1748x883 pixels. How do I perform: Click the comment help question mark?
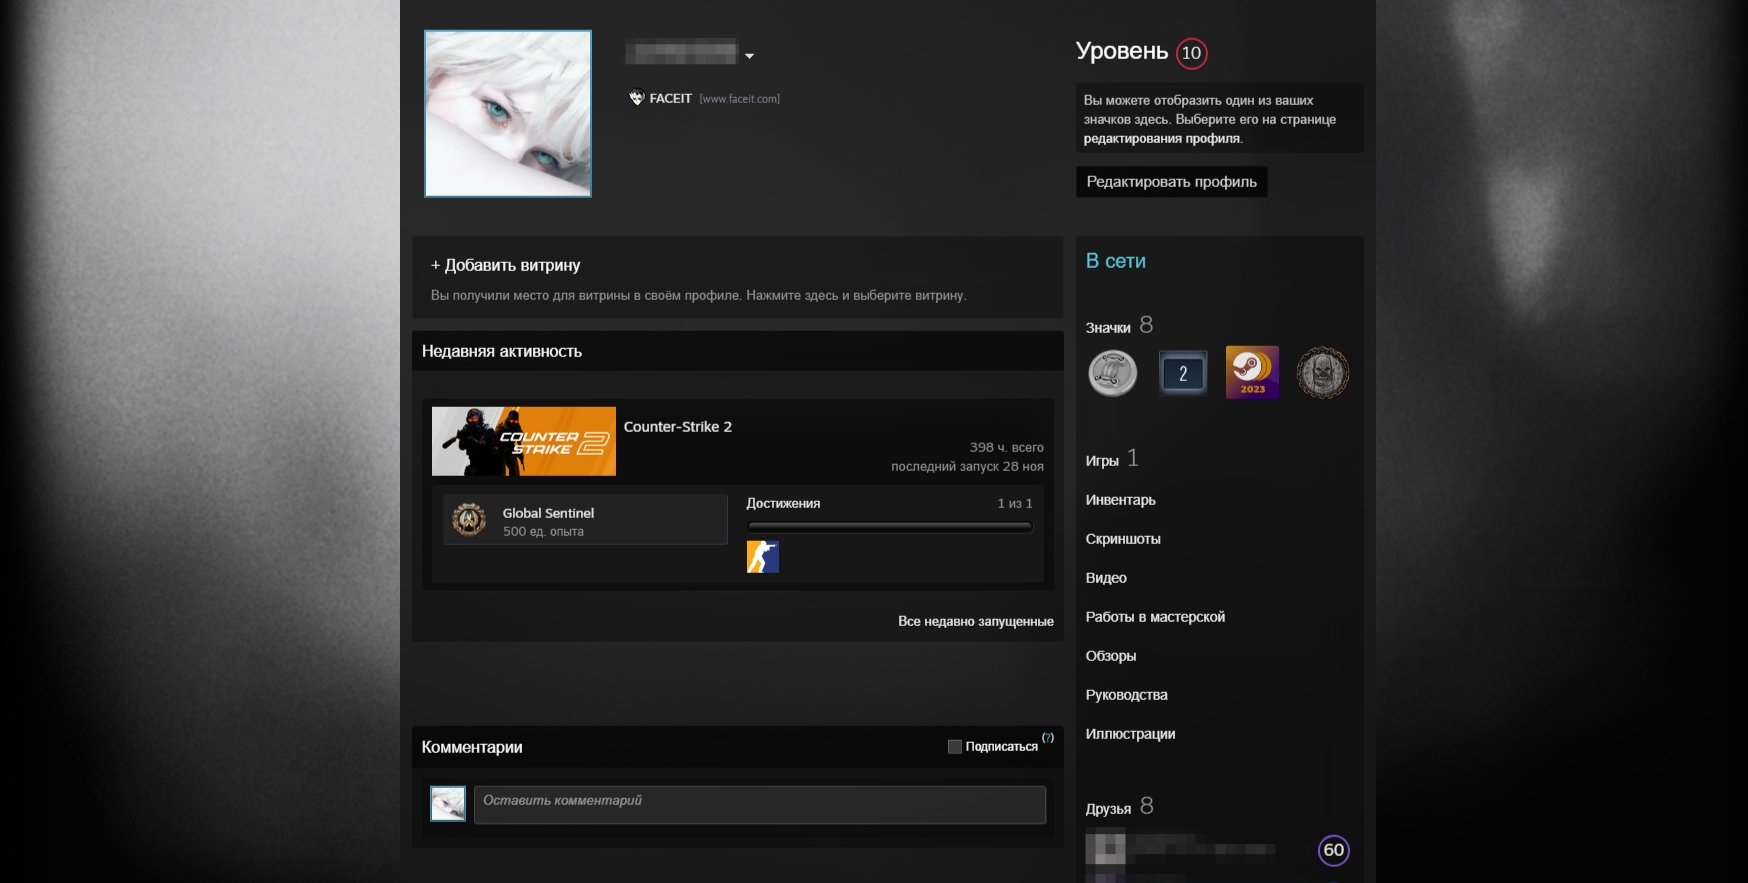point(1048,737)
